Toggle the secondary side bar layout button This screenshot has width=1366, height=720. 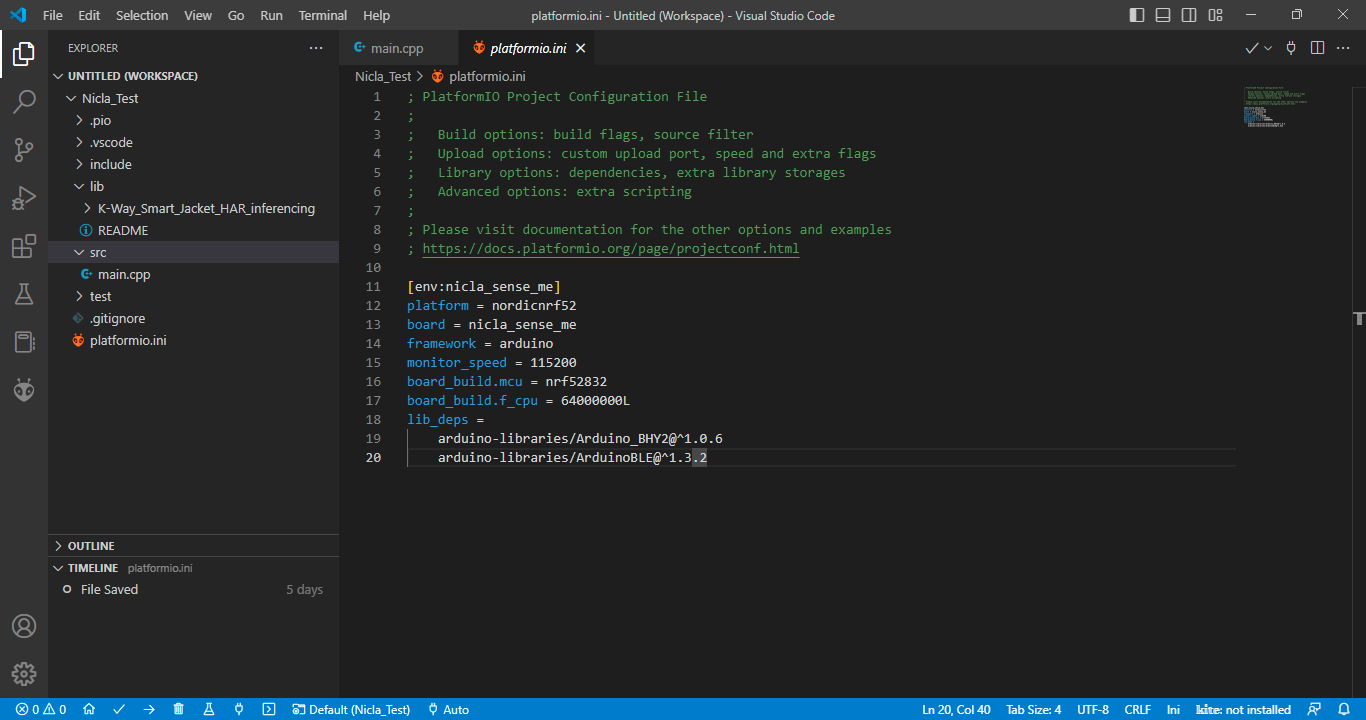1189,15
